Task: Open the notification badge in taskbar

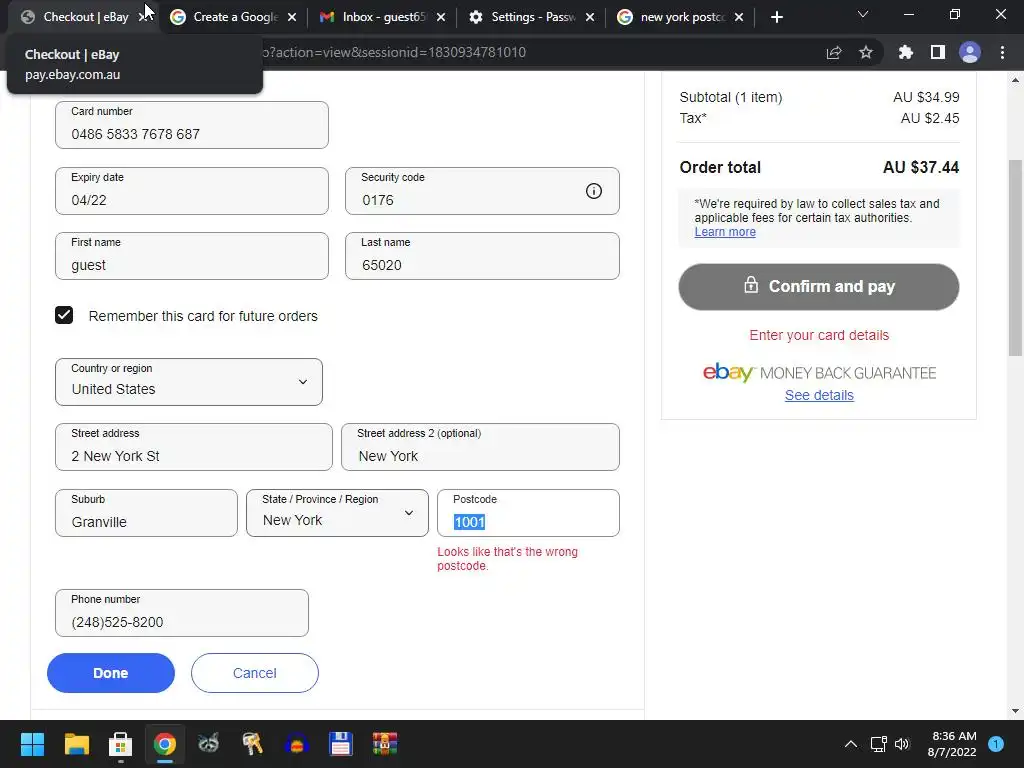Action: pos(996,744)
